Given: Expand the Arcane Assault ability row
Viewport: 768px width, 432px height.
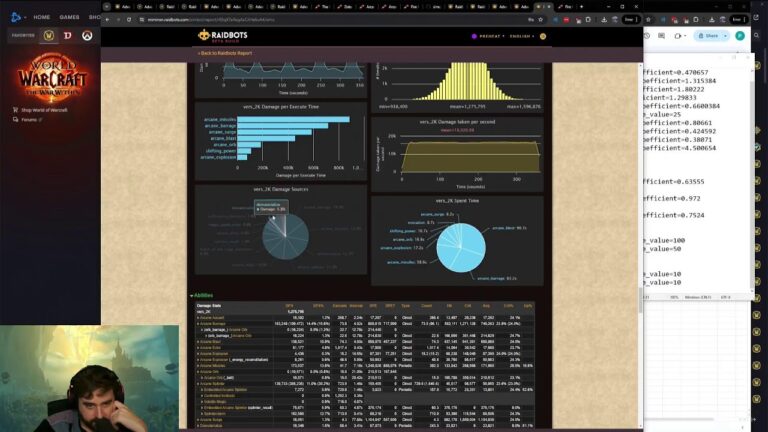Looking at the screenshot, I should (x=211, y=317).
